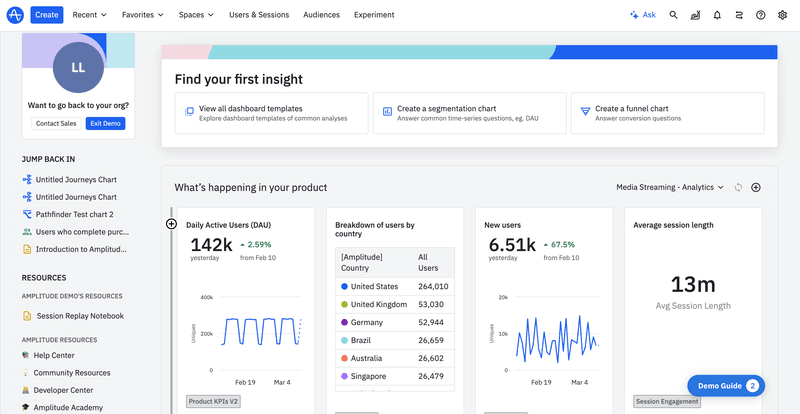Go to Users & Sessions tab
800x414 pixels.
click(259, 15)
